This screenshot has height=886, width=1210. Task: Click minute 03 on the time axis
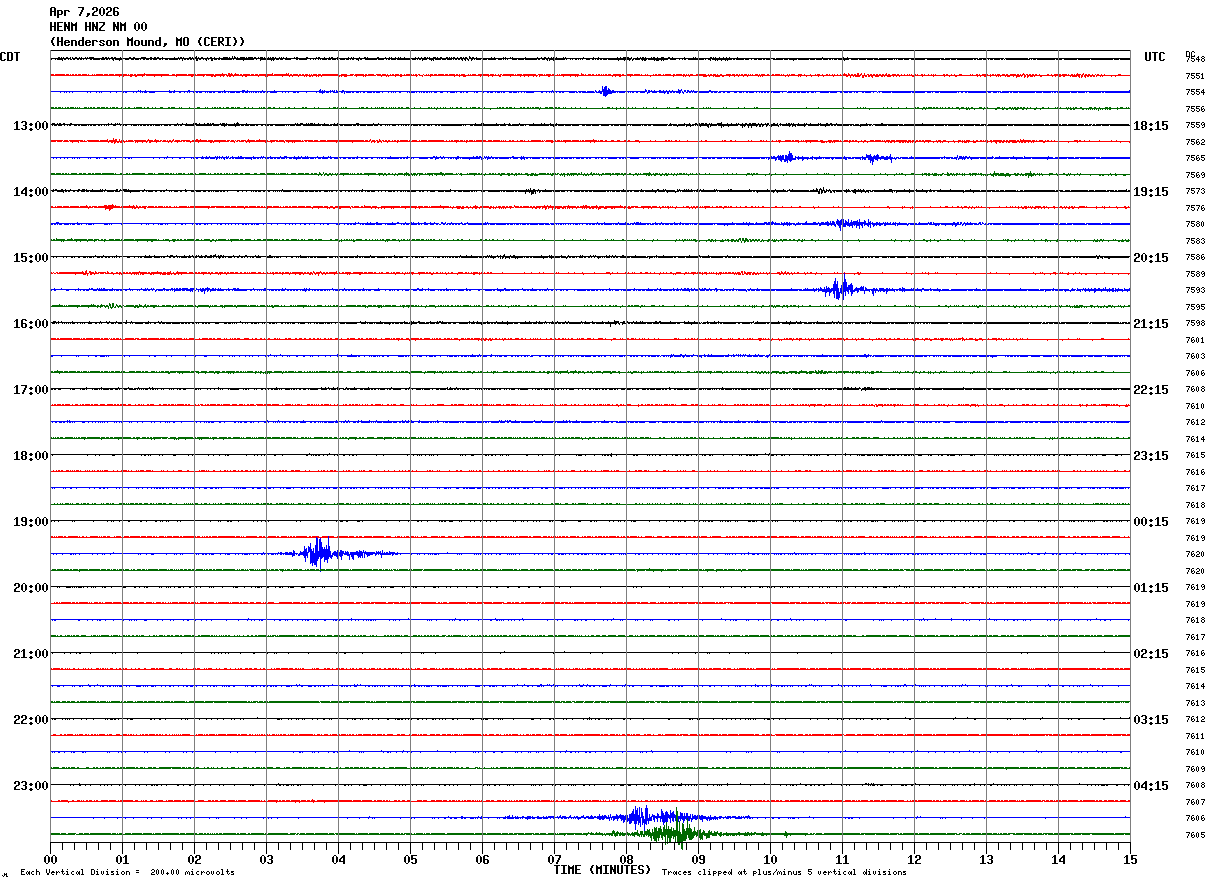tap(267, 859)
